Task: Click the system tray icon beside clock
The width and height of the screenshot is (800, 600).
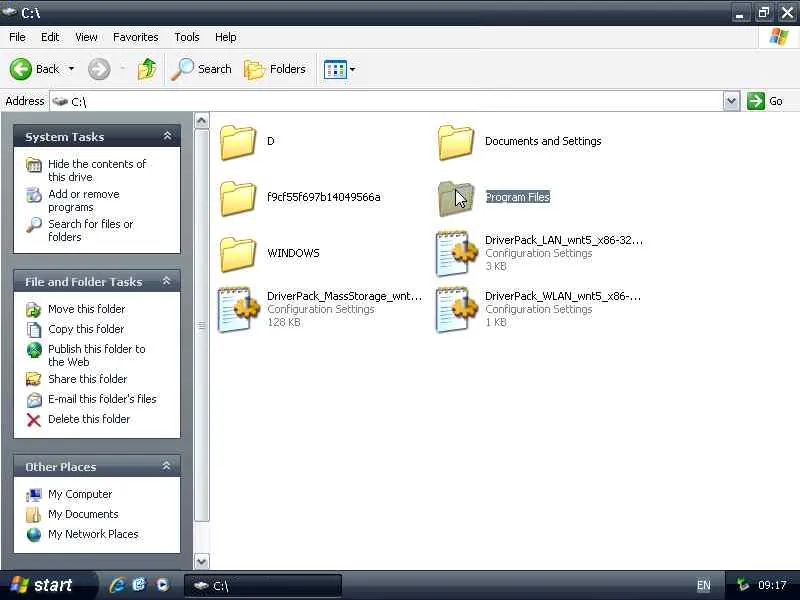Action: tap(743, 585)
